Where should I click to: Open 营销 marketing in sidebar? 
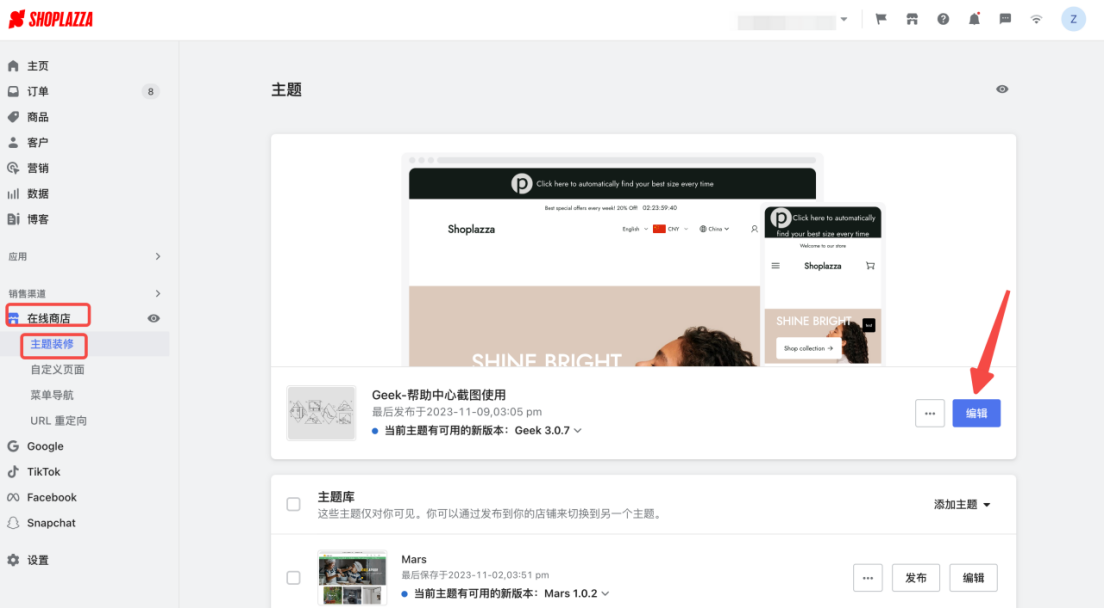pos(38,168)
